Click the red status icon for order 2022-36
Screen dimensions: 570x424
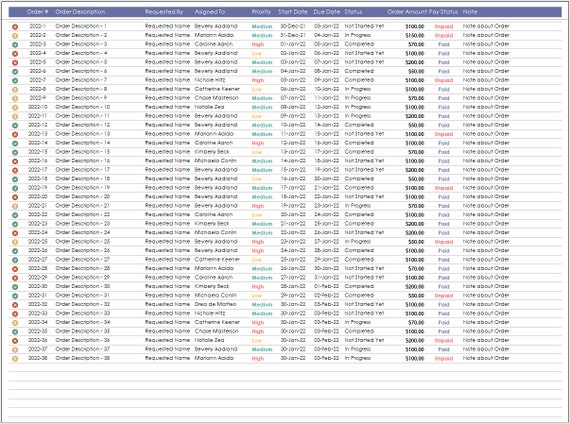pyautogui.click(x=15, y=341)
